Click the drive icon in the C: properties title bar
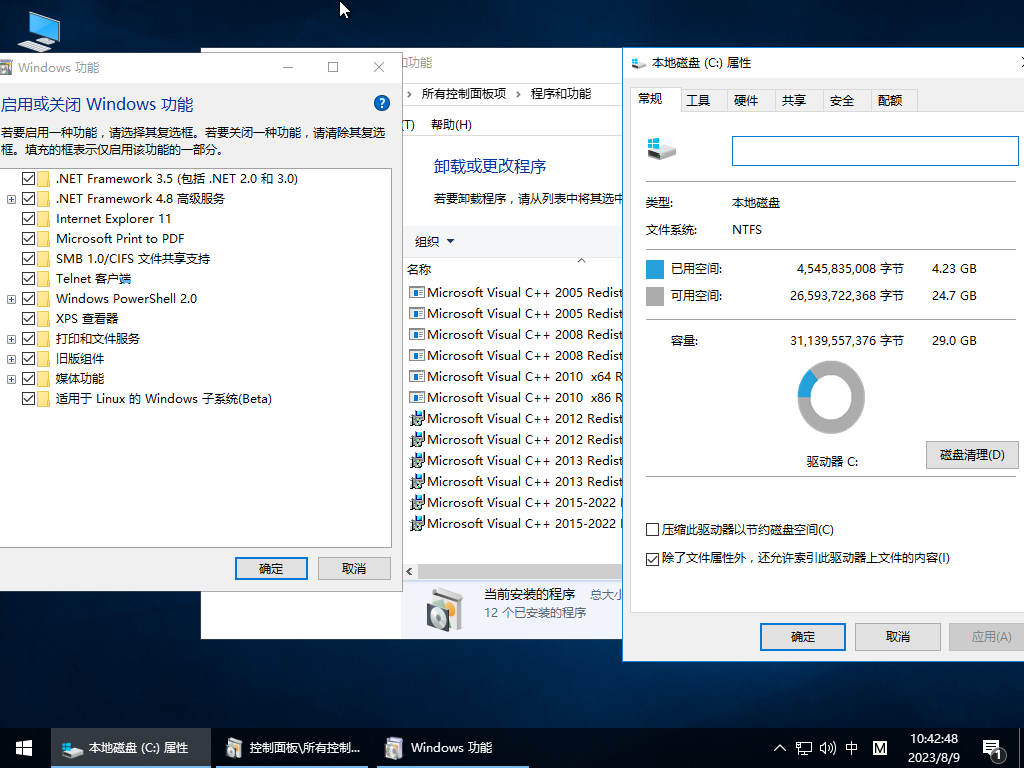Viewport: 1024px width, 768px height. click(x=639, y=63)
